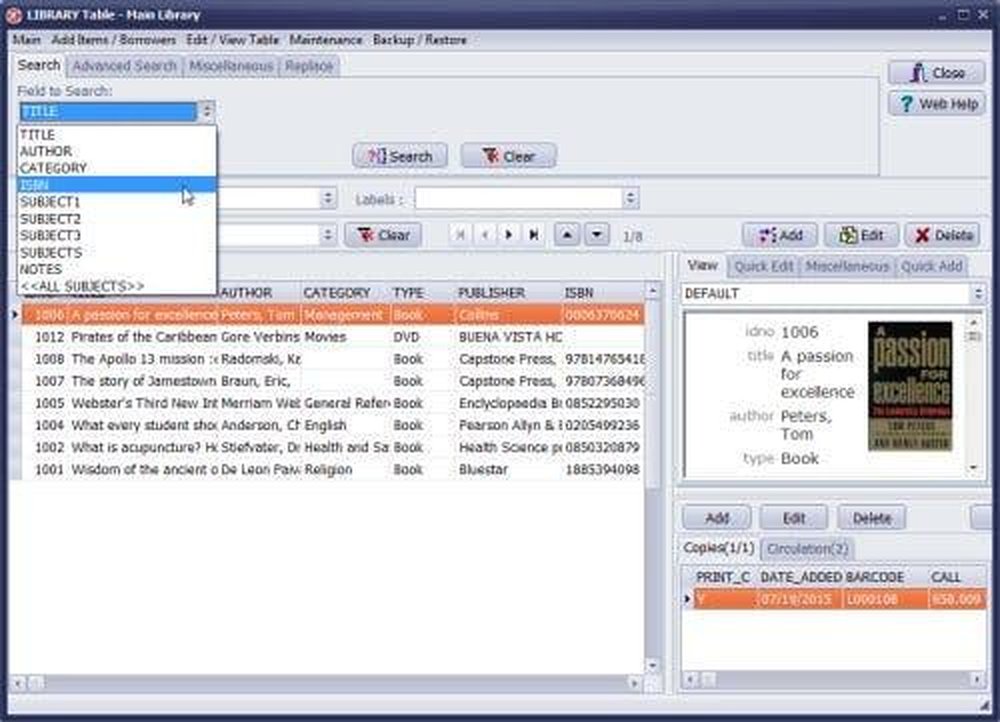Open the Maintenance menu
Viewport: 1000px width, 722px height.
pos(326,40)
